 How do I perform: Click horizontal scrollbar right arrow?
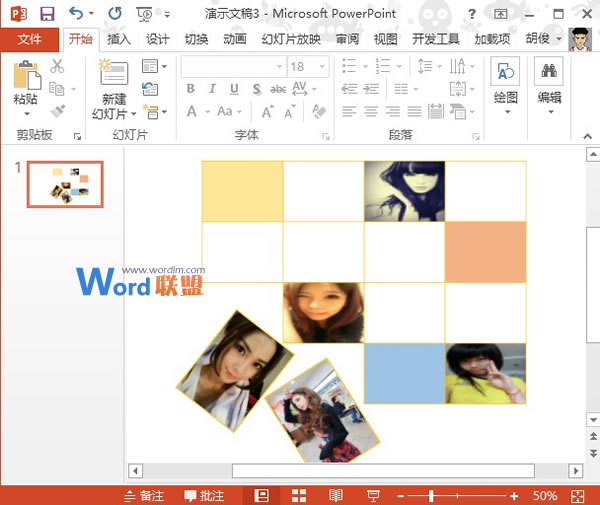[576, 471]
